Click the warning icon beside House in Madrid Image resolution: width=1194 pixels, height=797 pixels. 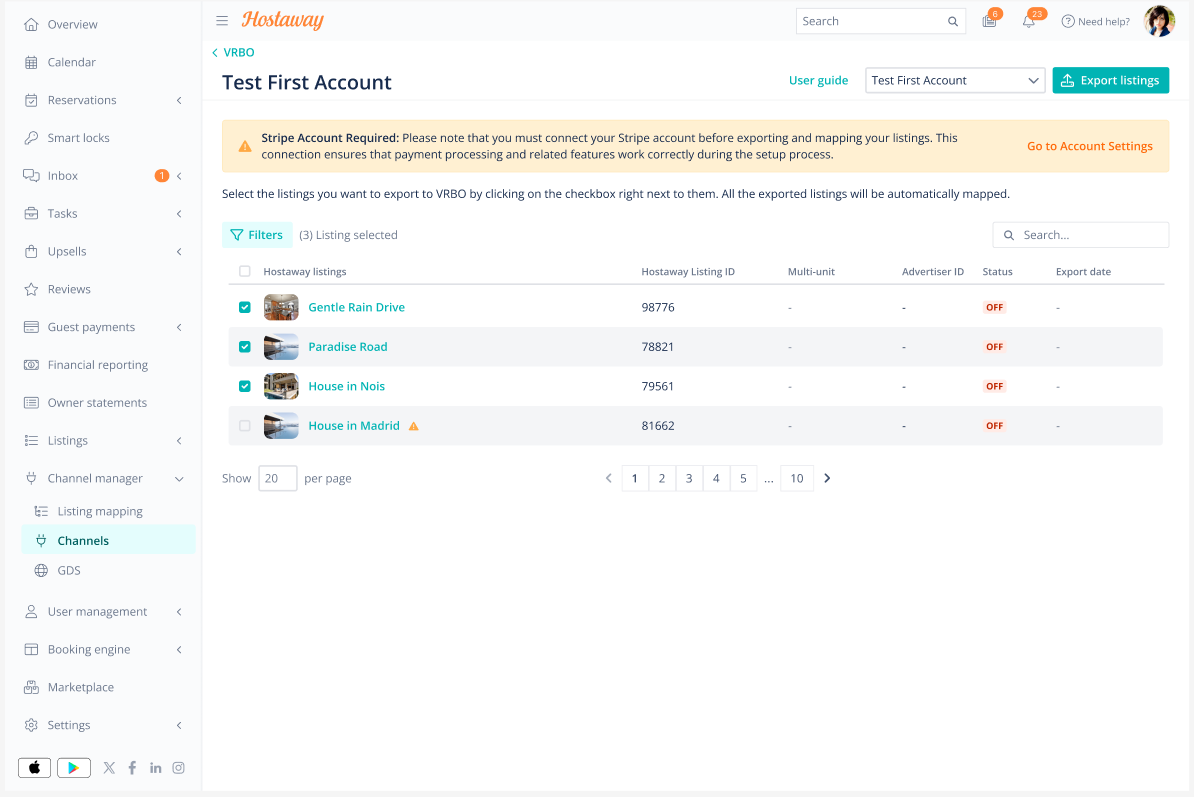click(413, 426)
